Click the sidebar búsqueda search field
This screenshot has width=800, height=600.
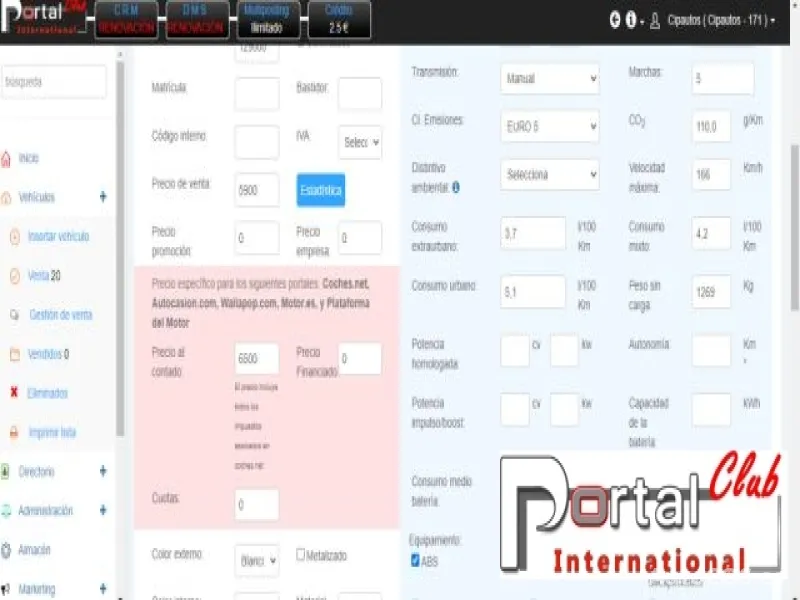53,82
